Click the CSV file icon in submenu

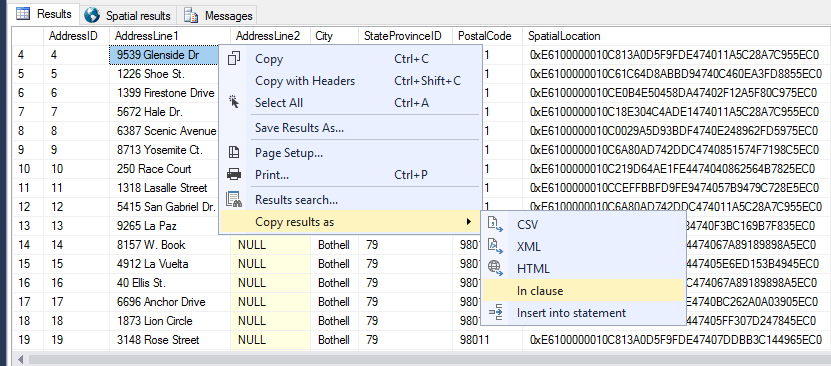tap(495, 224)
